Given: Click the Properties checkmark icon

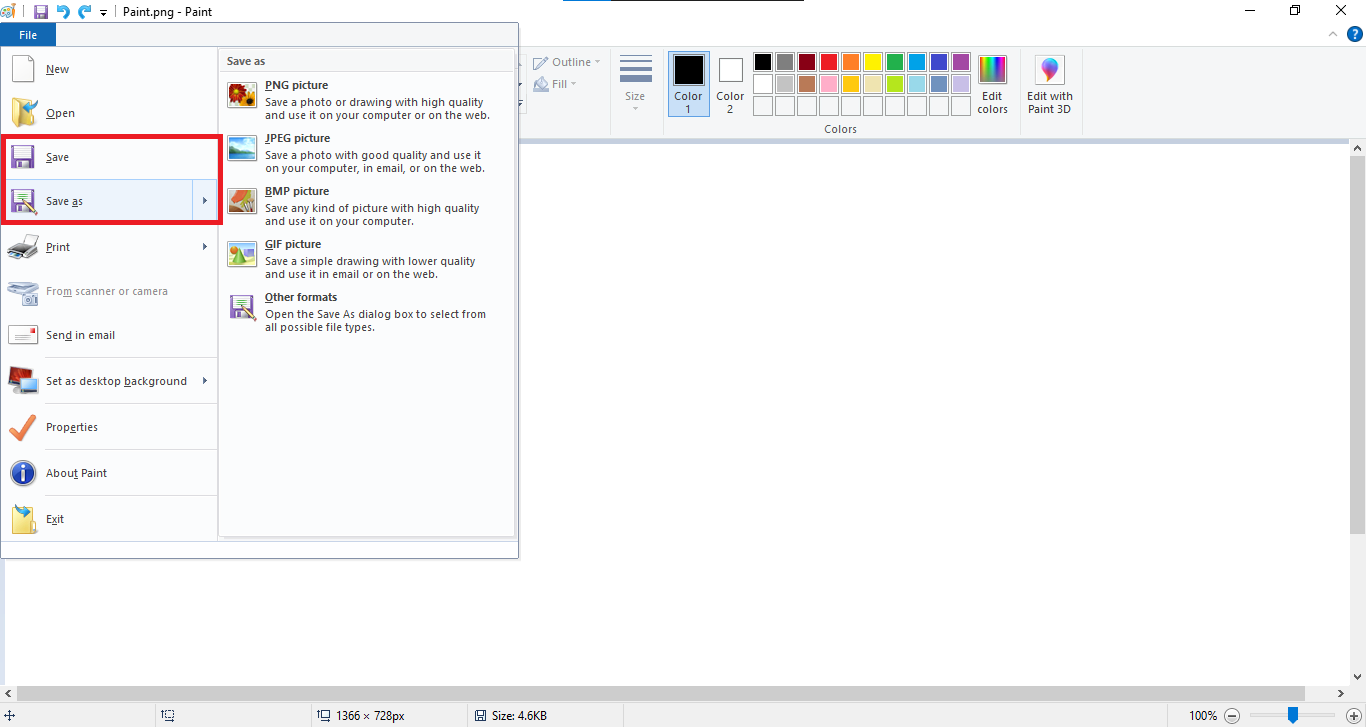Looking at the screenshot, I should tap(23, 427).
